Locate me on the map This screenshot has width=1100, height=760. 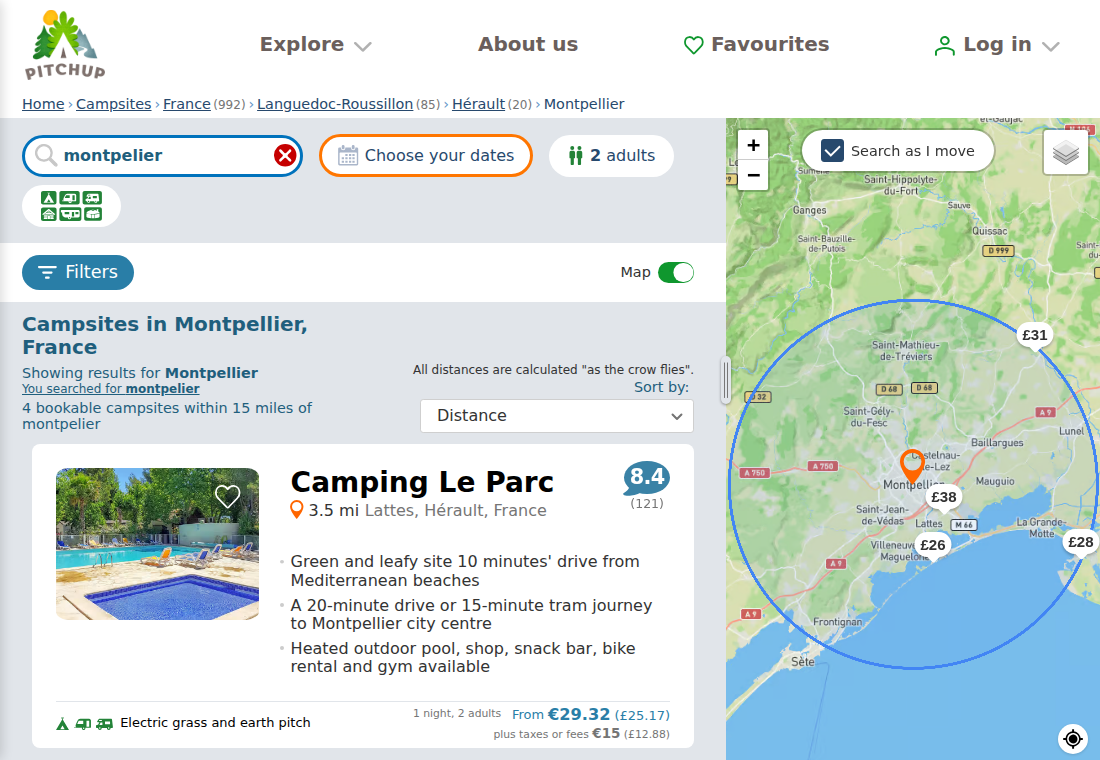point(1073,738)
